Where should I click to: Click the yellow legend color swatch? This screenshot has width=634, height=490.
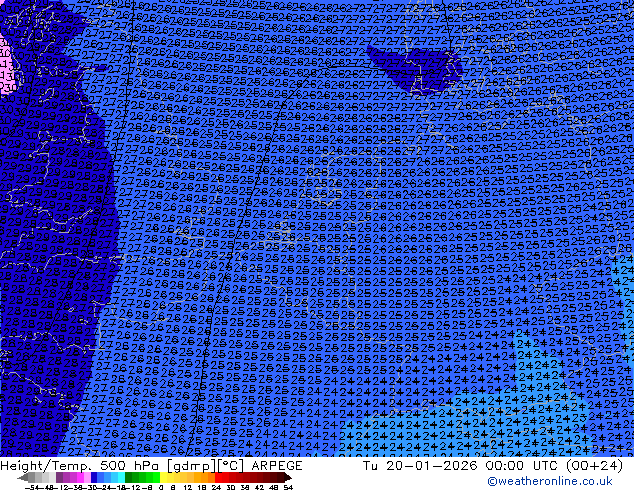[163, 477]
